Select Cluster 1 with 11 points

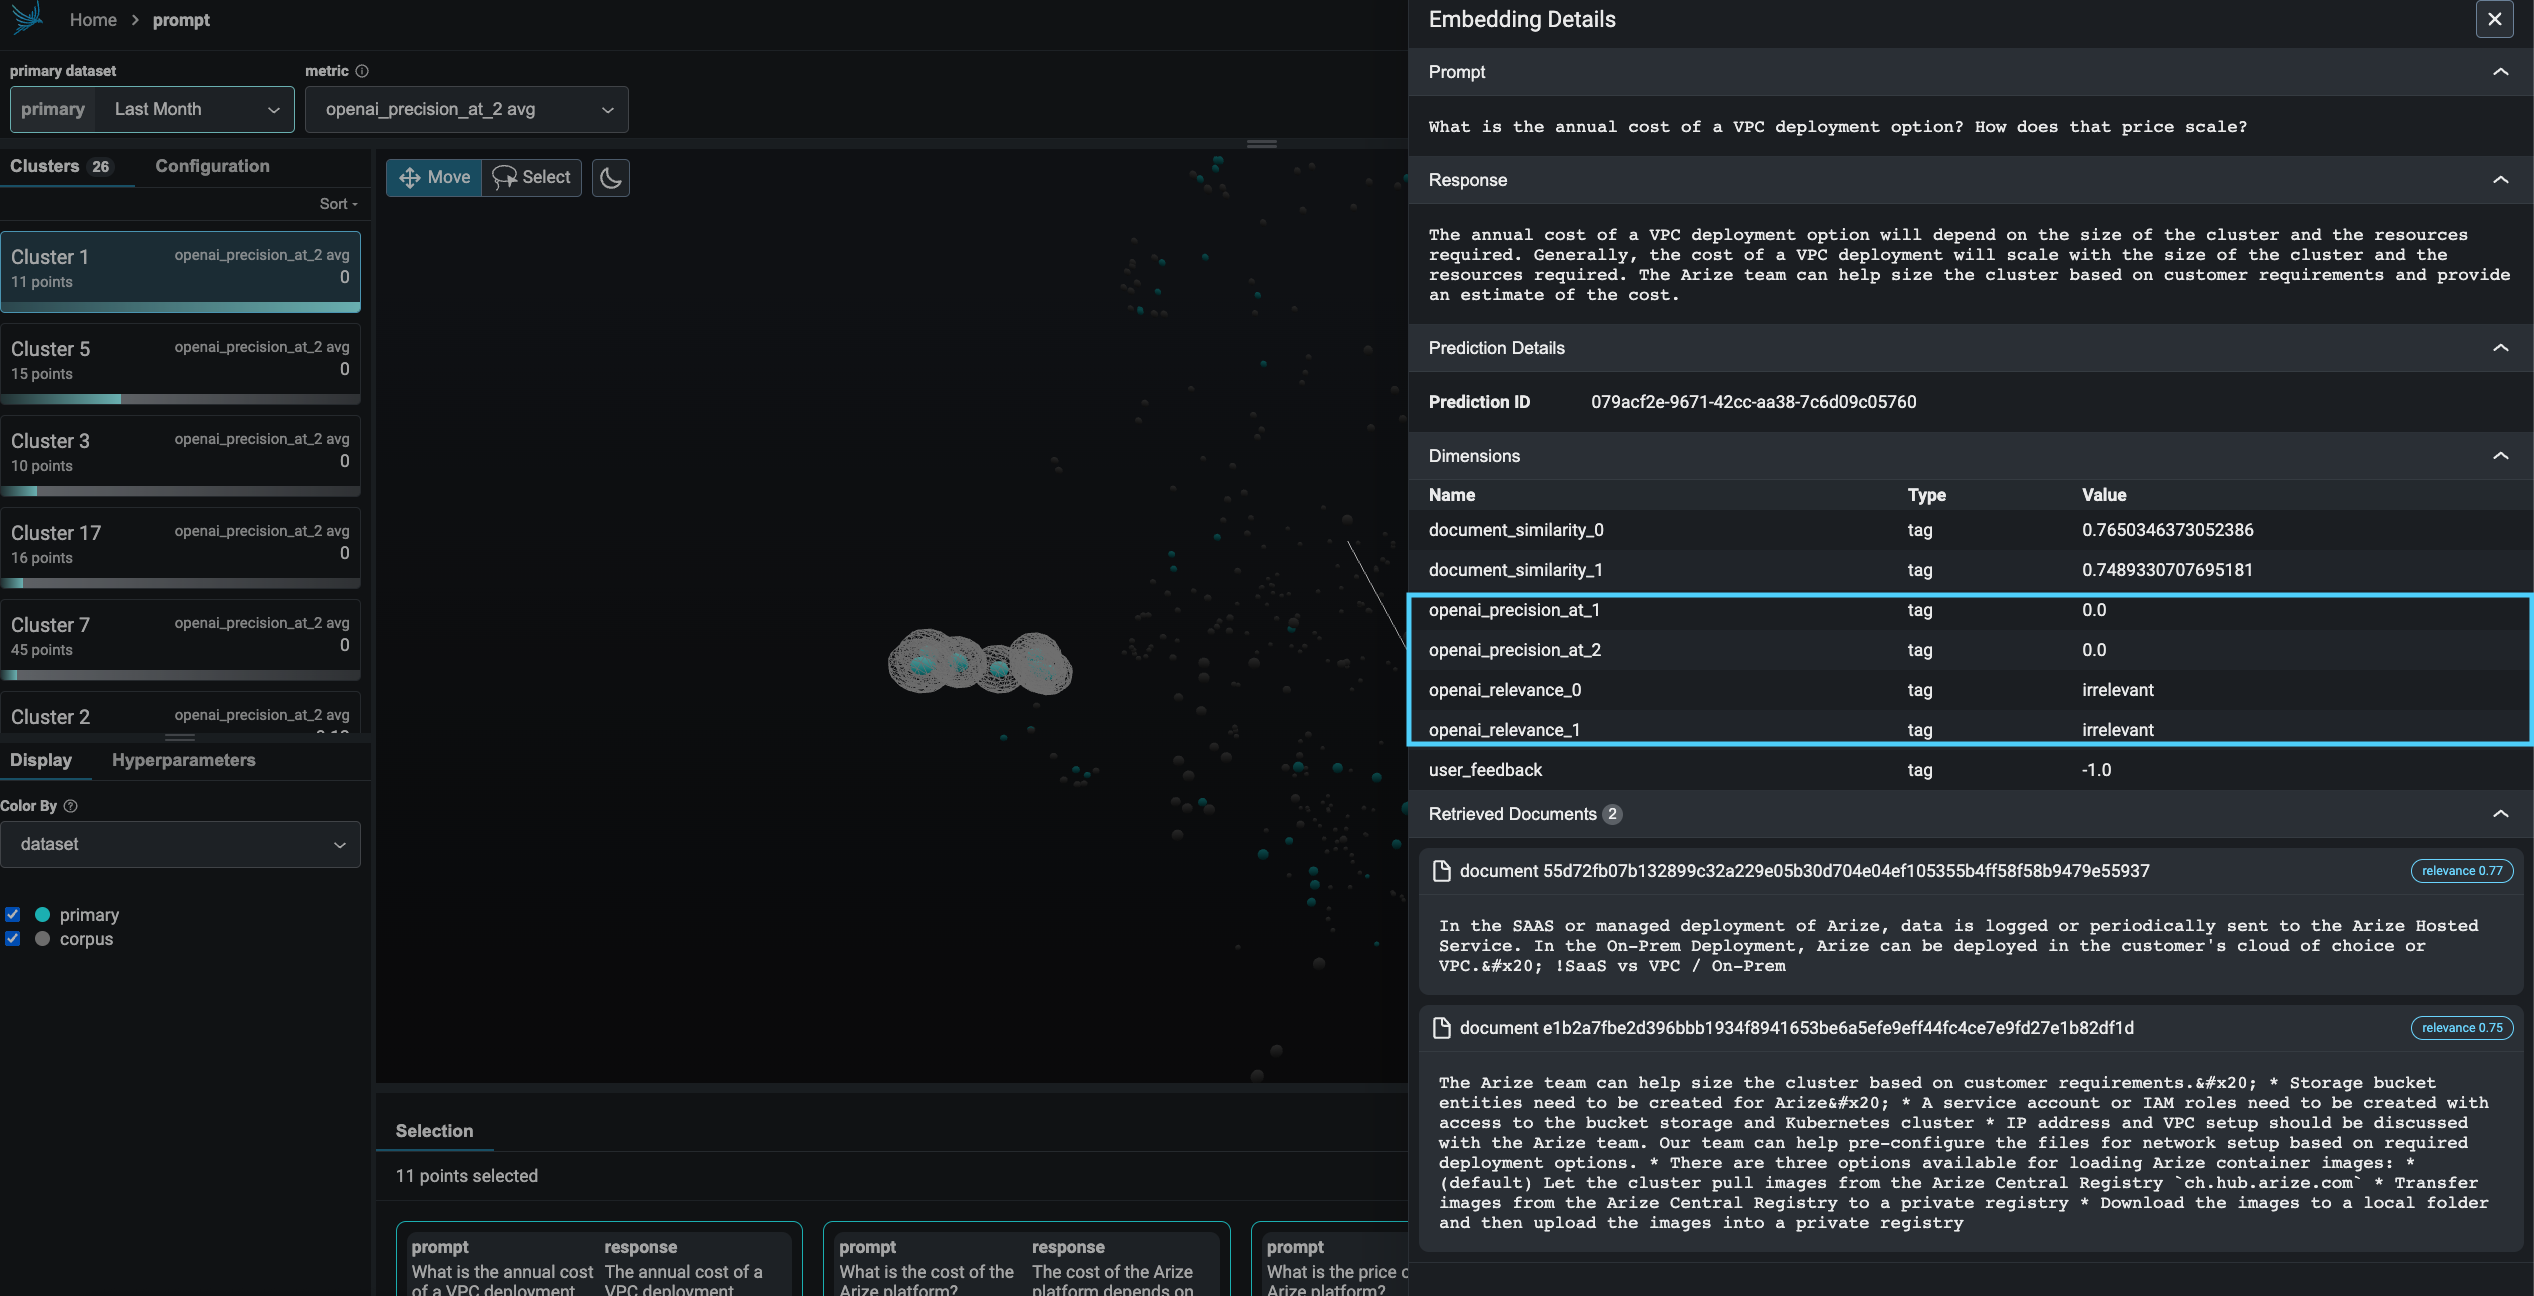tap(180, 273)
